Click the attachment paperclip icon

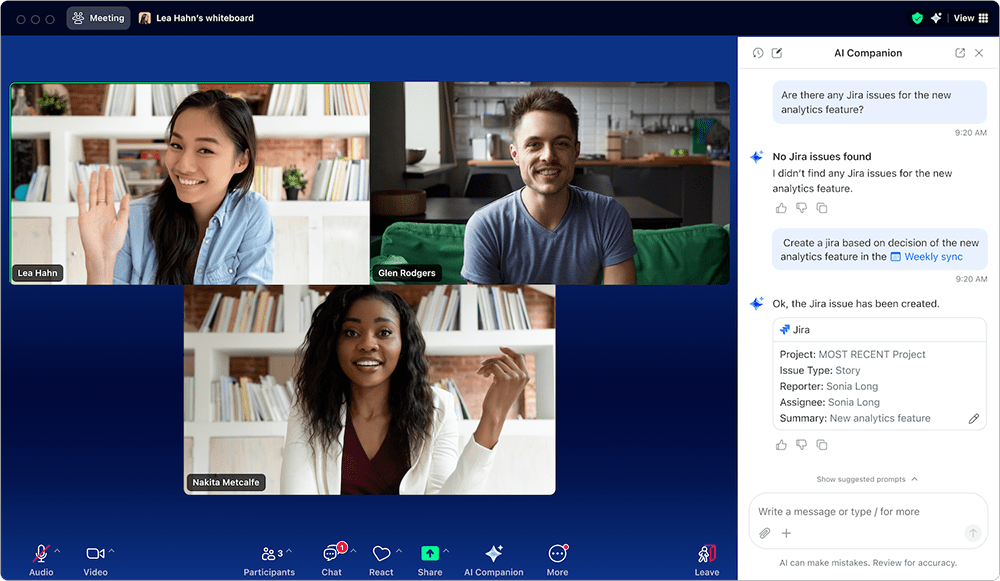(765, 533)
